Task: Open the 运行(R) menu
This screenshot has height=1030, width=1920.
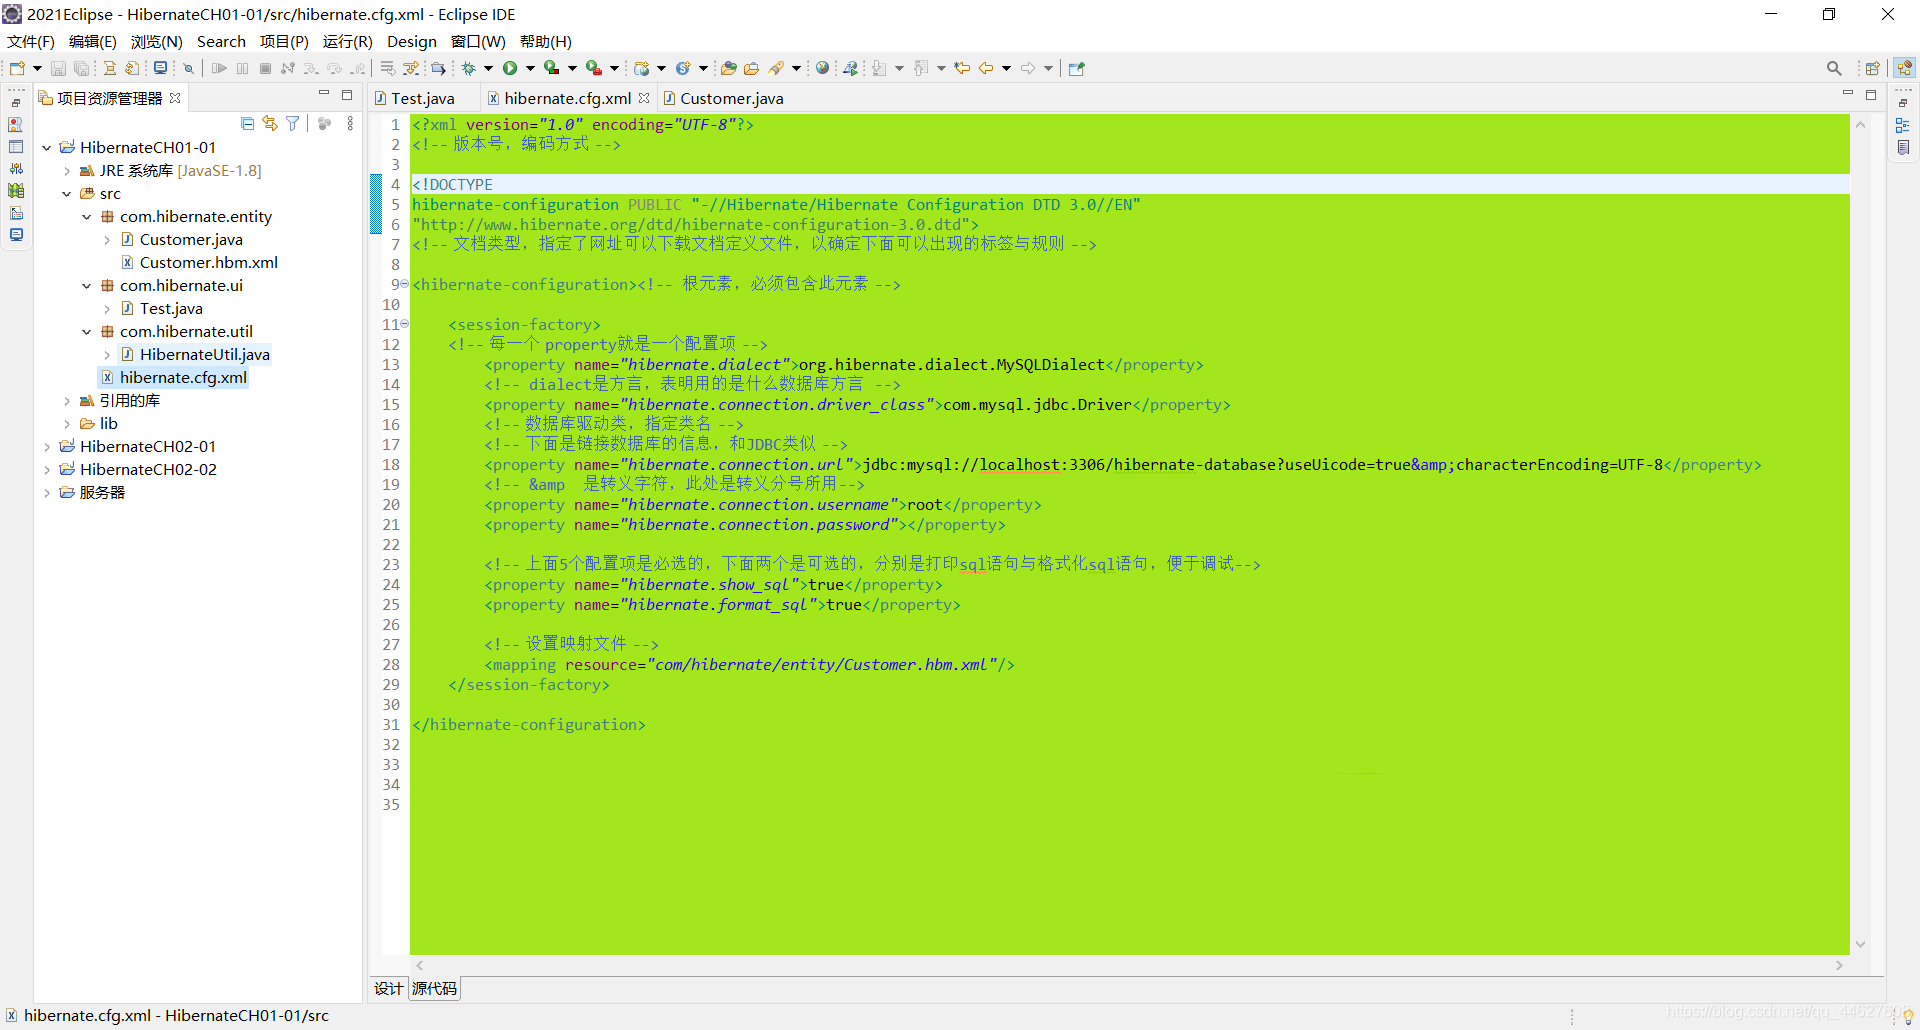Action: [x=347, y=41]
